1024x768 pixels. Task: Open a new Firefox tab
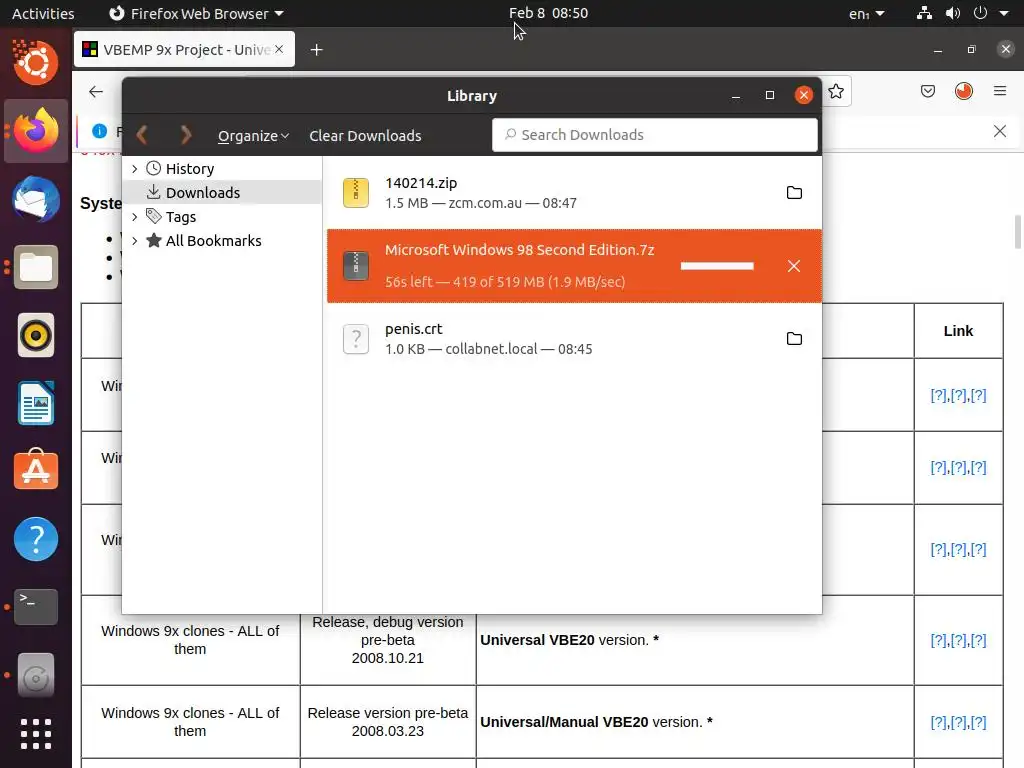(x=317, y=50)
